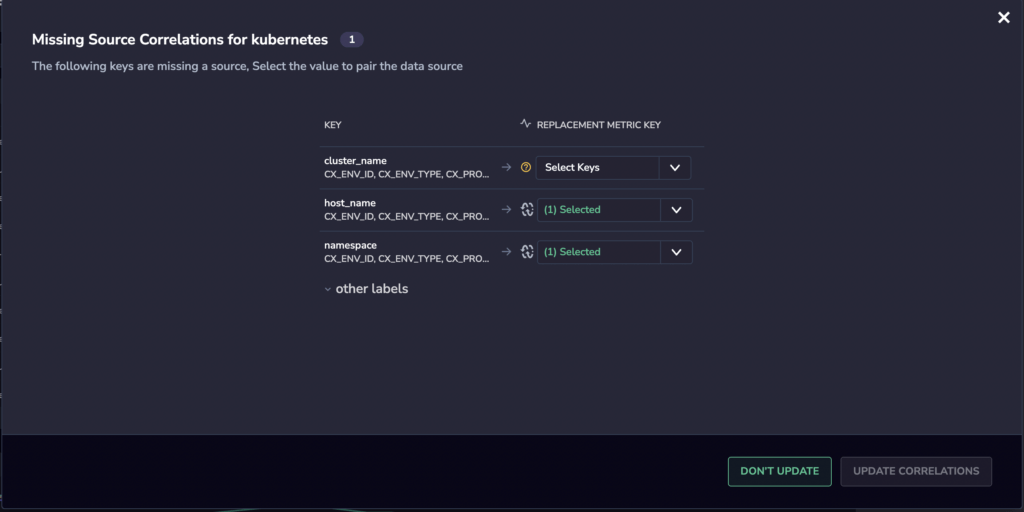Click the arrow icon beside namespace key

point(506,252)
